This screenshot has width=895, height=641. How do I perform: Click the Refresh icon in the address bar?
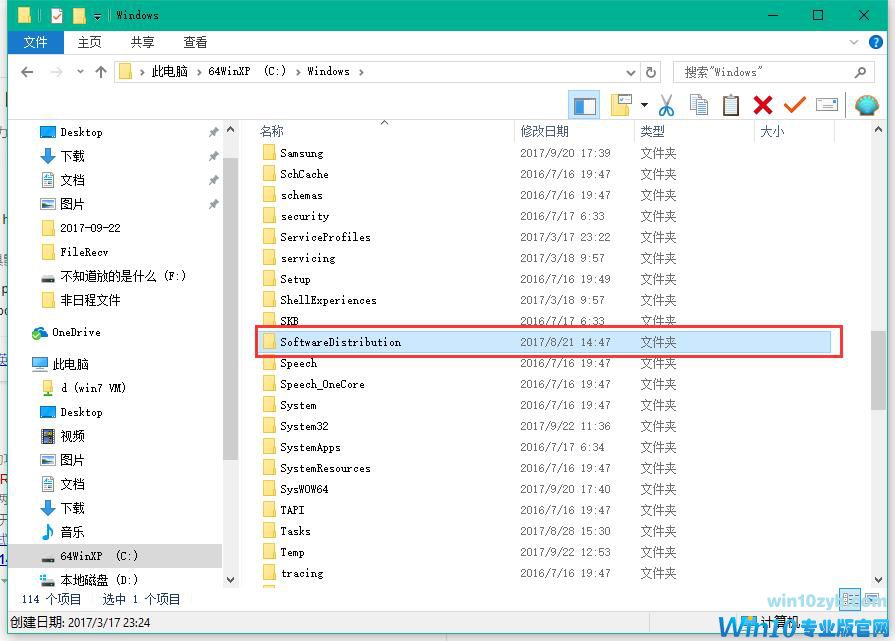pyautogui.click(x=652, y=72)
